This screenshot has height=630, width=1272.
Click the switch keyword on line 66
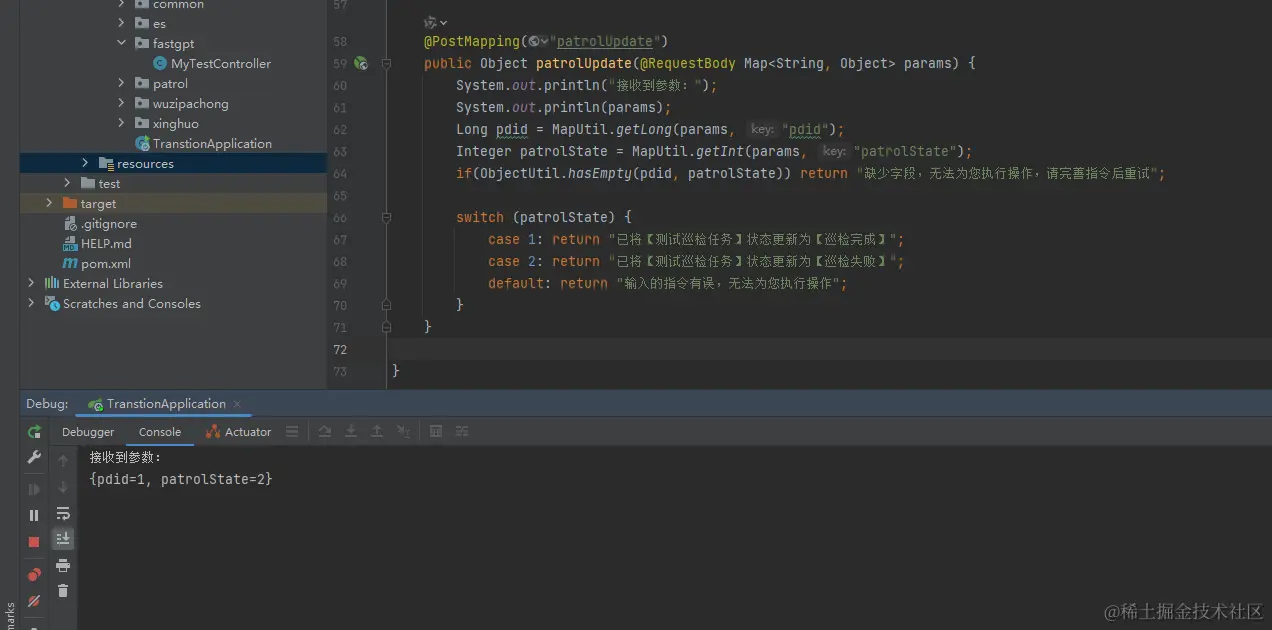click(480, 217)
